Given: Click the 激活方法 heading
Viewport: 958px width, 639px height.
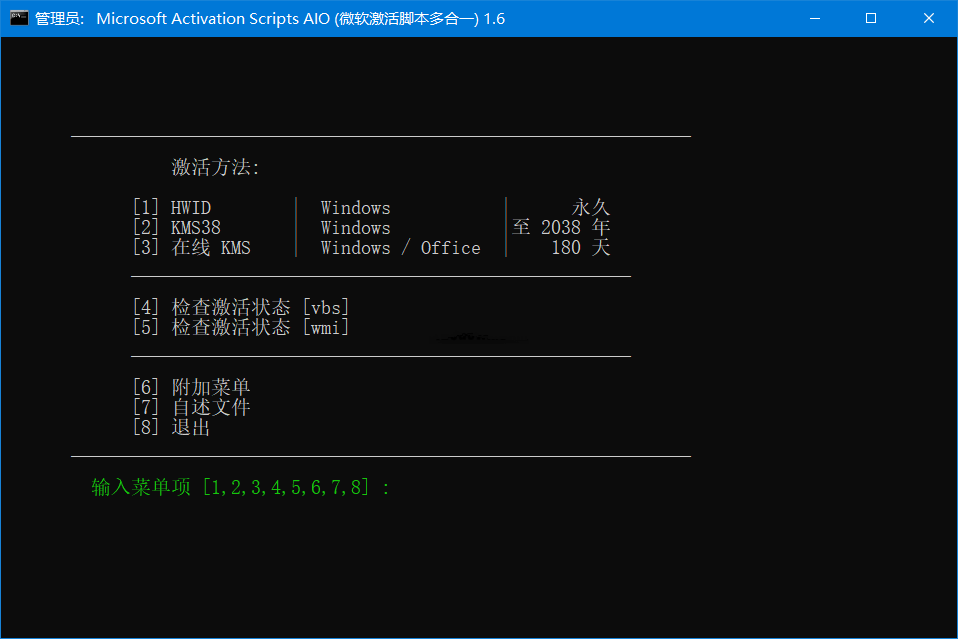Looking at the screenshot, I should (x=215, y=168).
